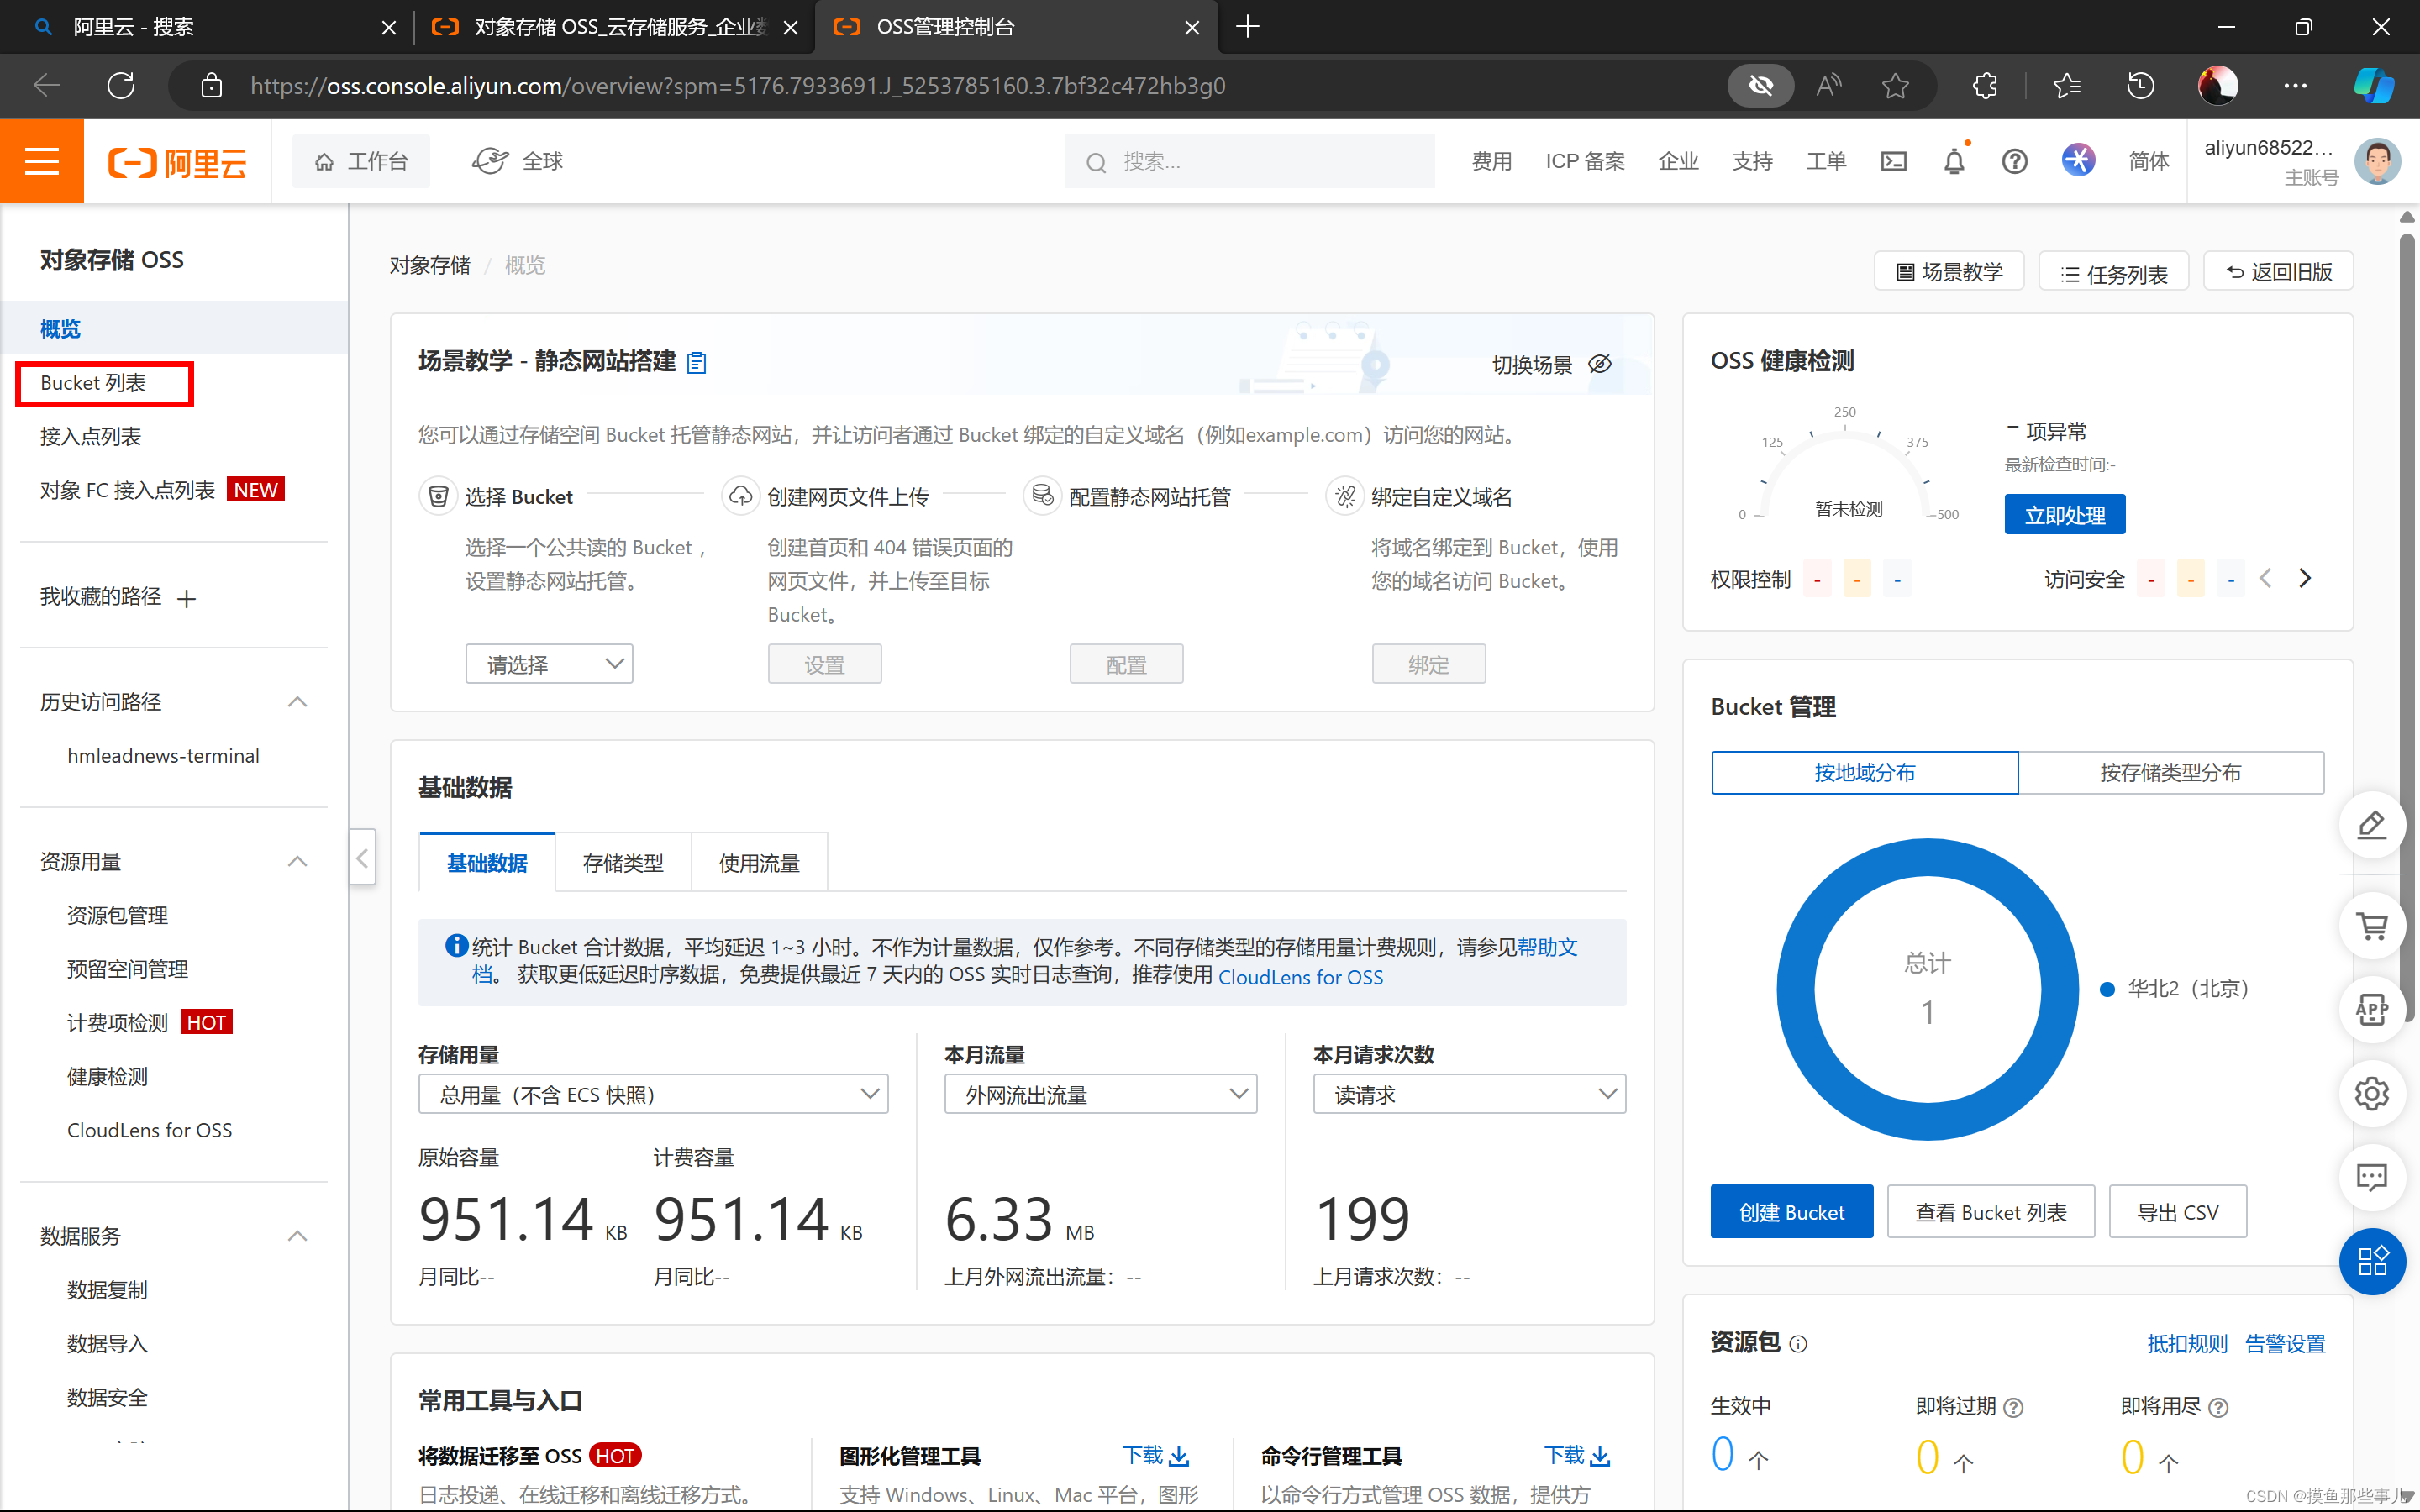
Task: Click the 创建 Bucket button
Action: [x=1791, y=1212]
